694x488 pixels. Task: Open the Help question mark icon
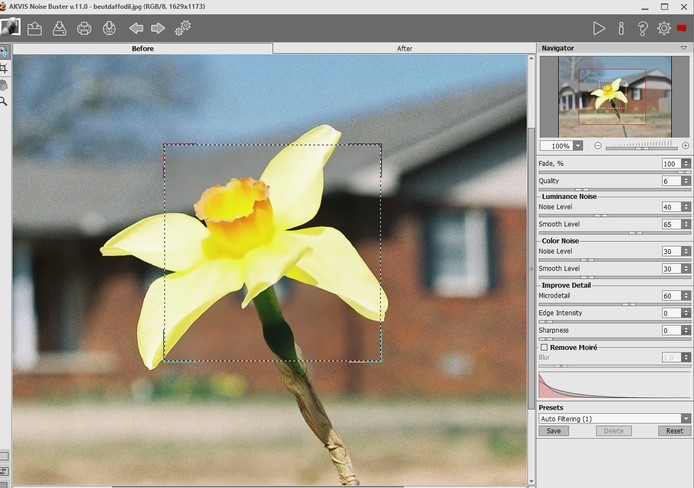642,28
